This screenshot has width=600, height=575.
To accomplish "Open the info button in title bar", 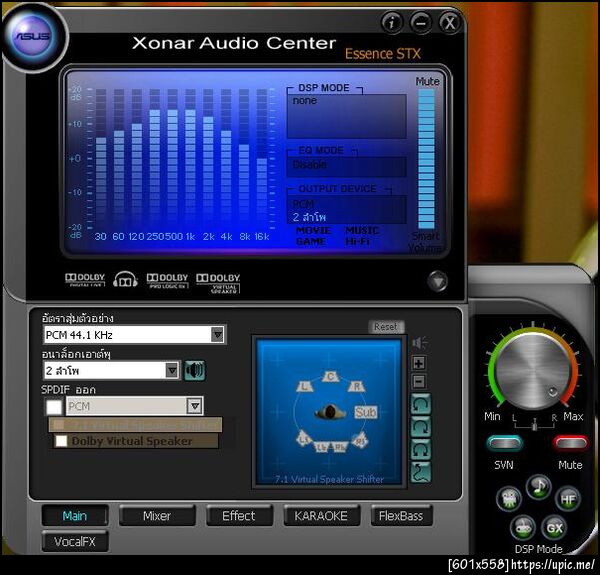I will click(392, 23).
